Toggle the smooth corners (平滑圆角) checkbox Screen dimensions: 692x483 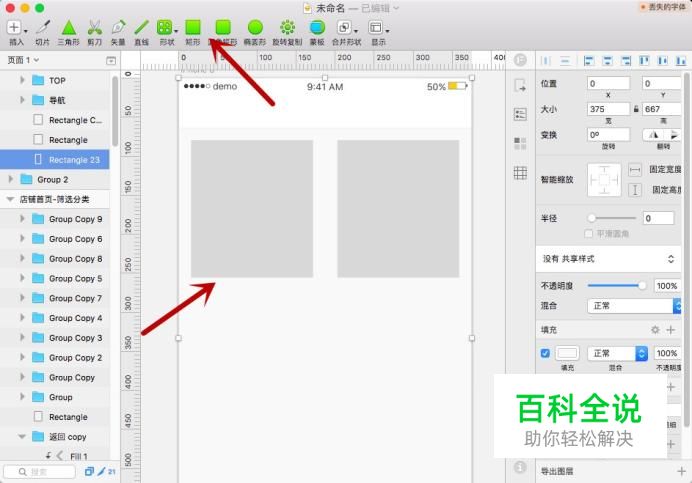(588, 234)
